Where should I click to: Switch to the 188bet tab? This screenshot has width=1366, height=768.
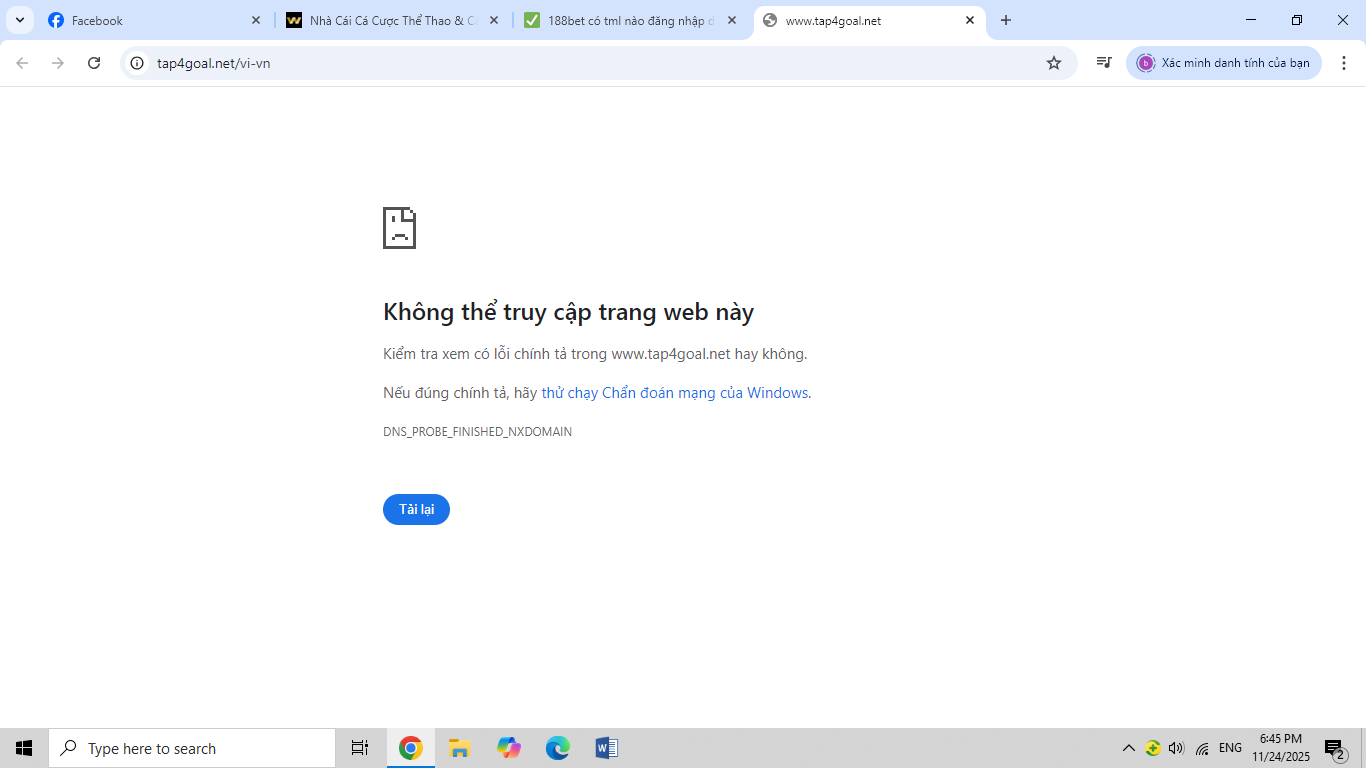point(630,20)
